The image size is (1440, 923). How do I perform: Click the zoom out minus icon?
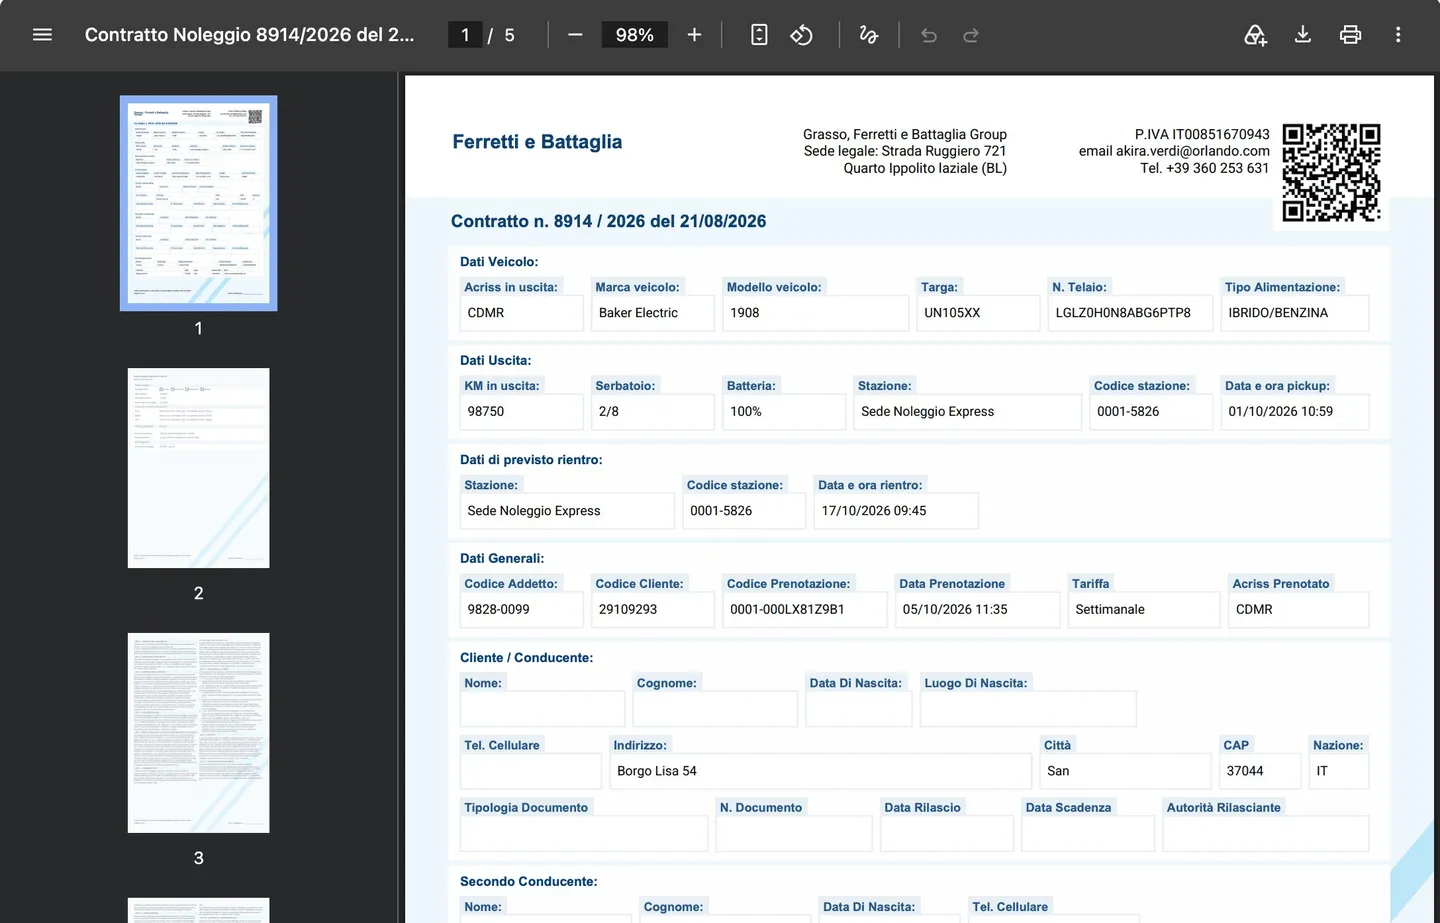(x=575, y=35)
